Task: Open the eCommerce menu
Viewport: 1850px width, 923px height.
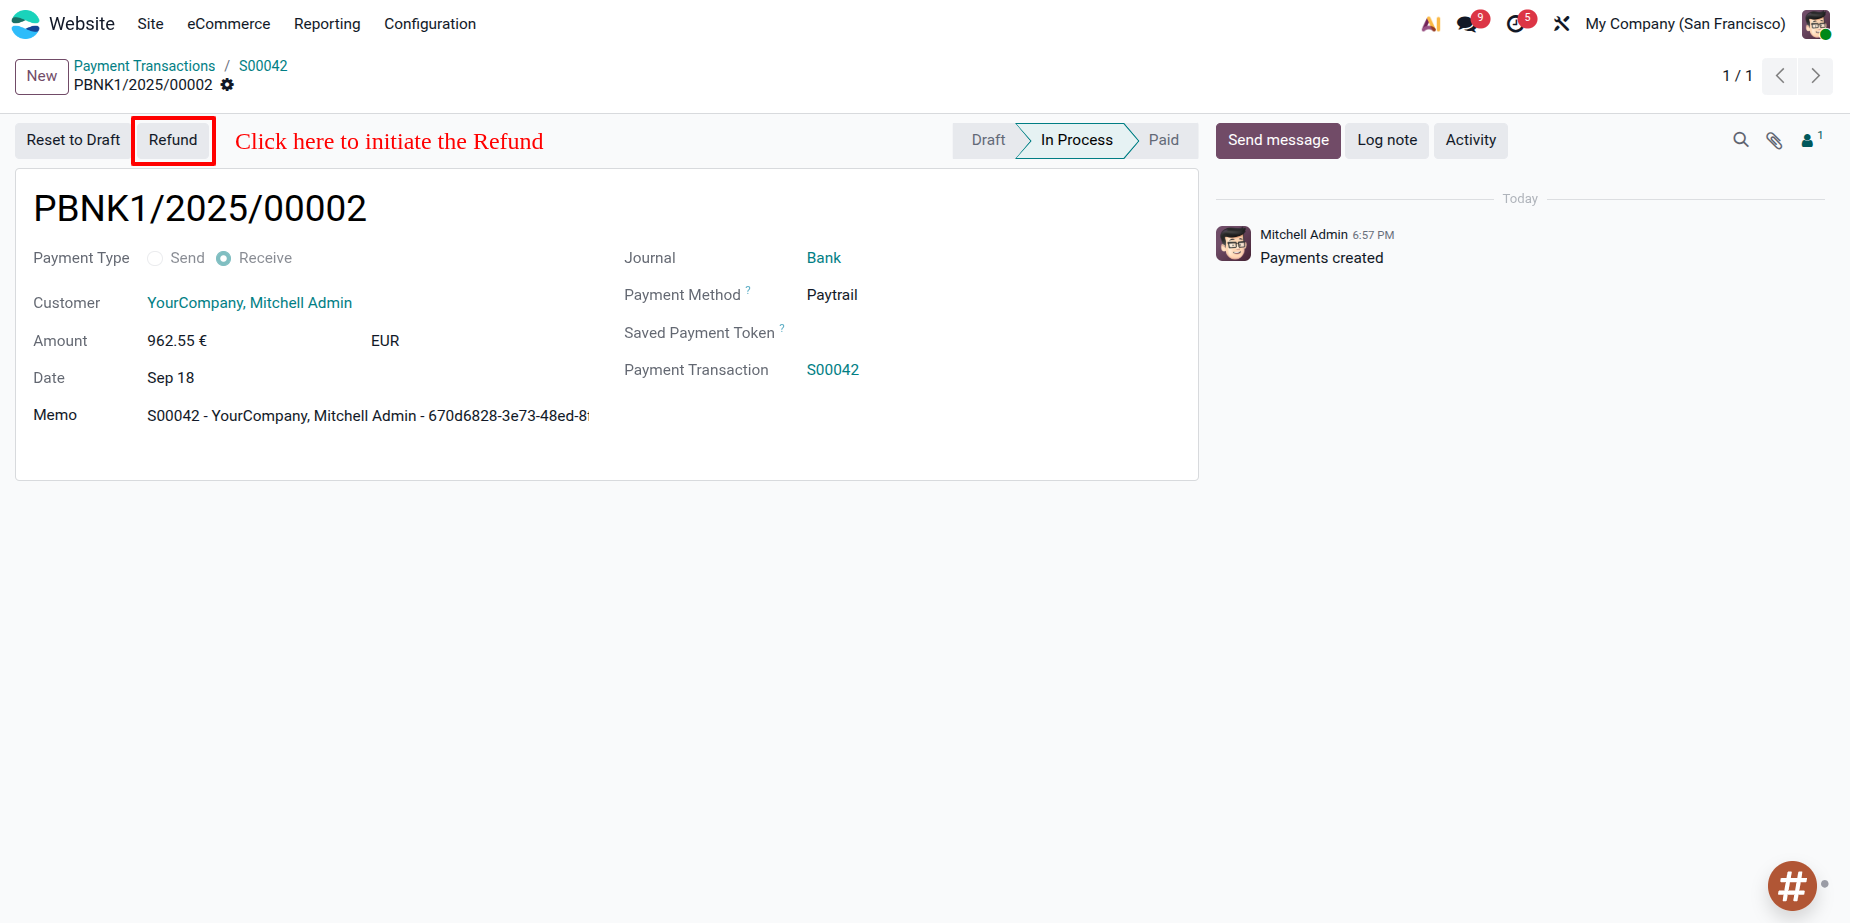Action: [x=228, y=23]
